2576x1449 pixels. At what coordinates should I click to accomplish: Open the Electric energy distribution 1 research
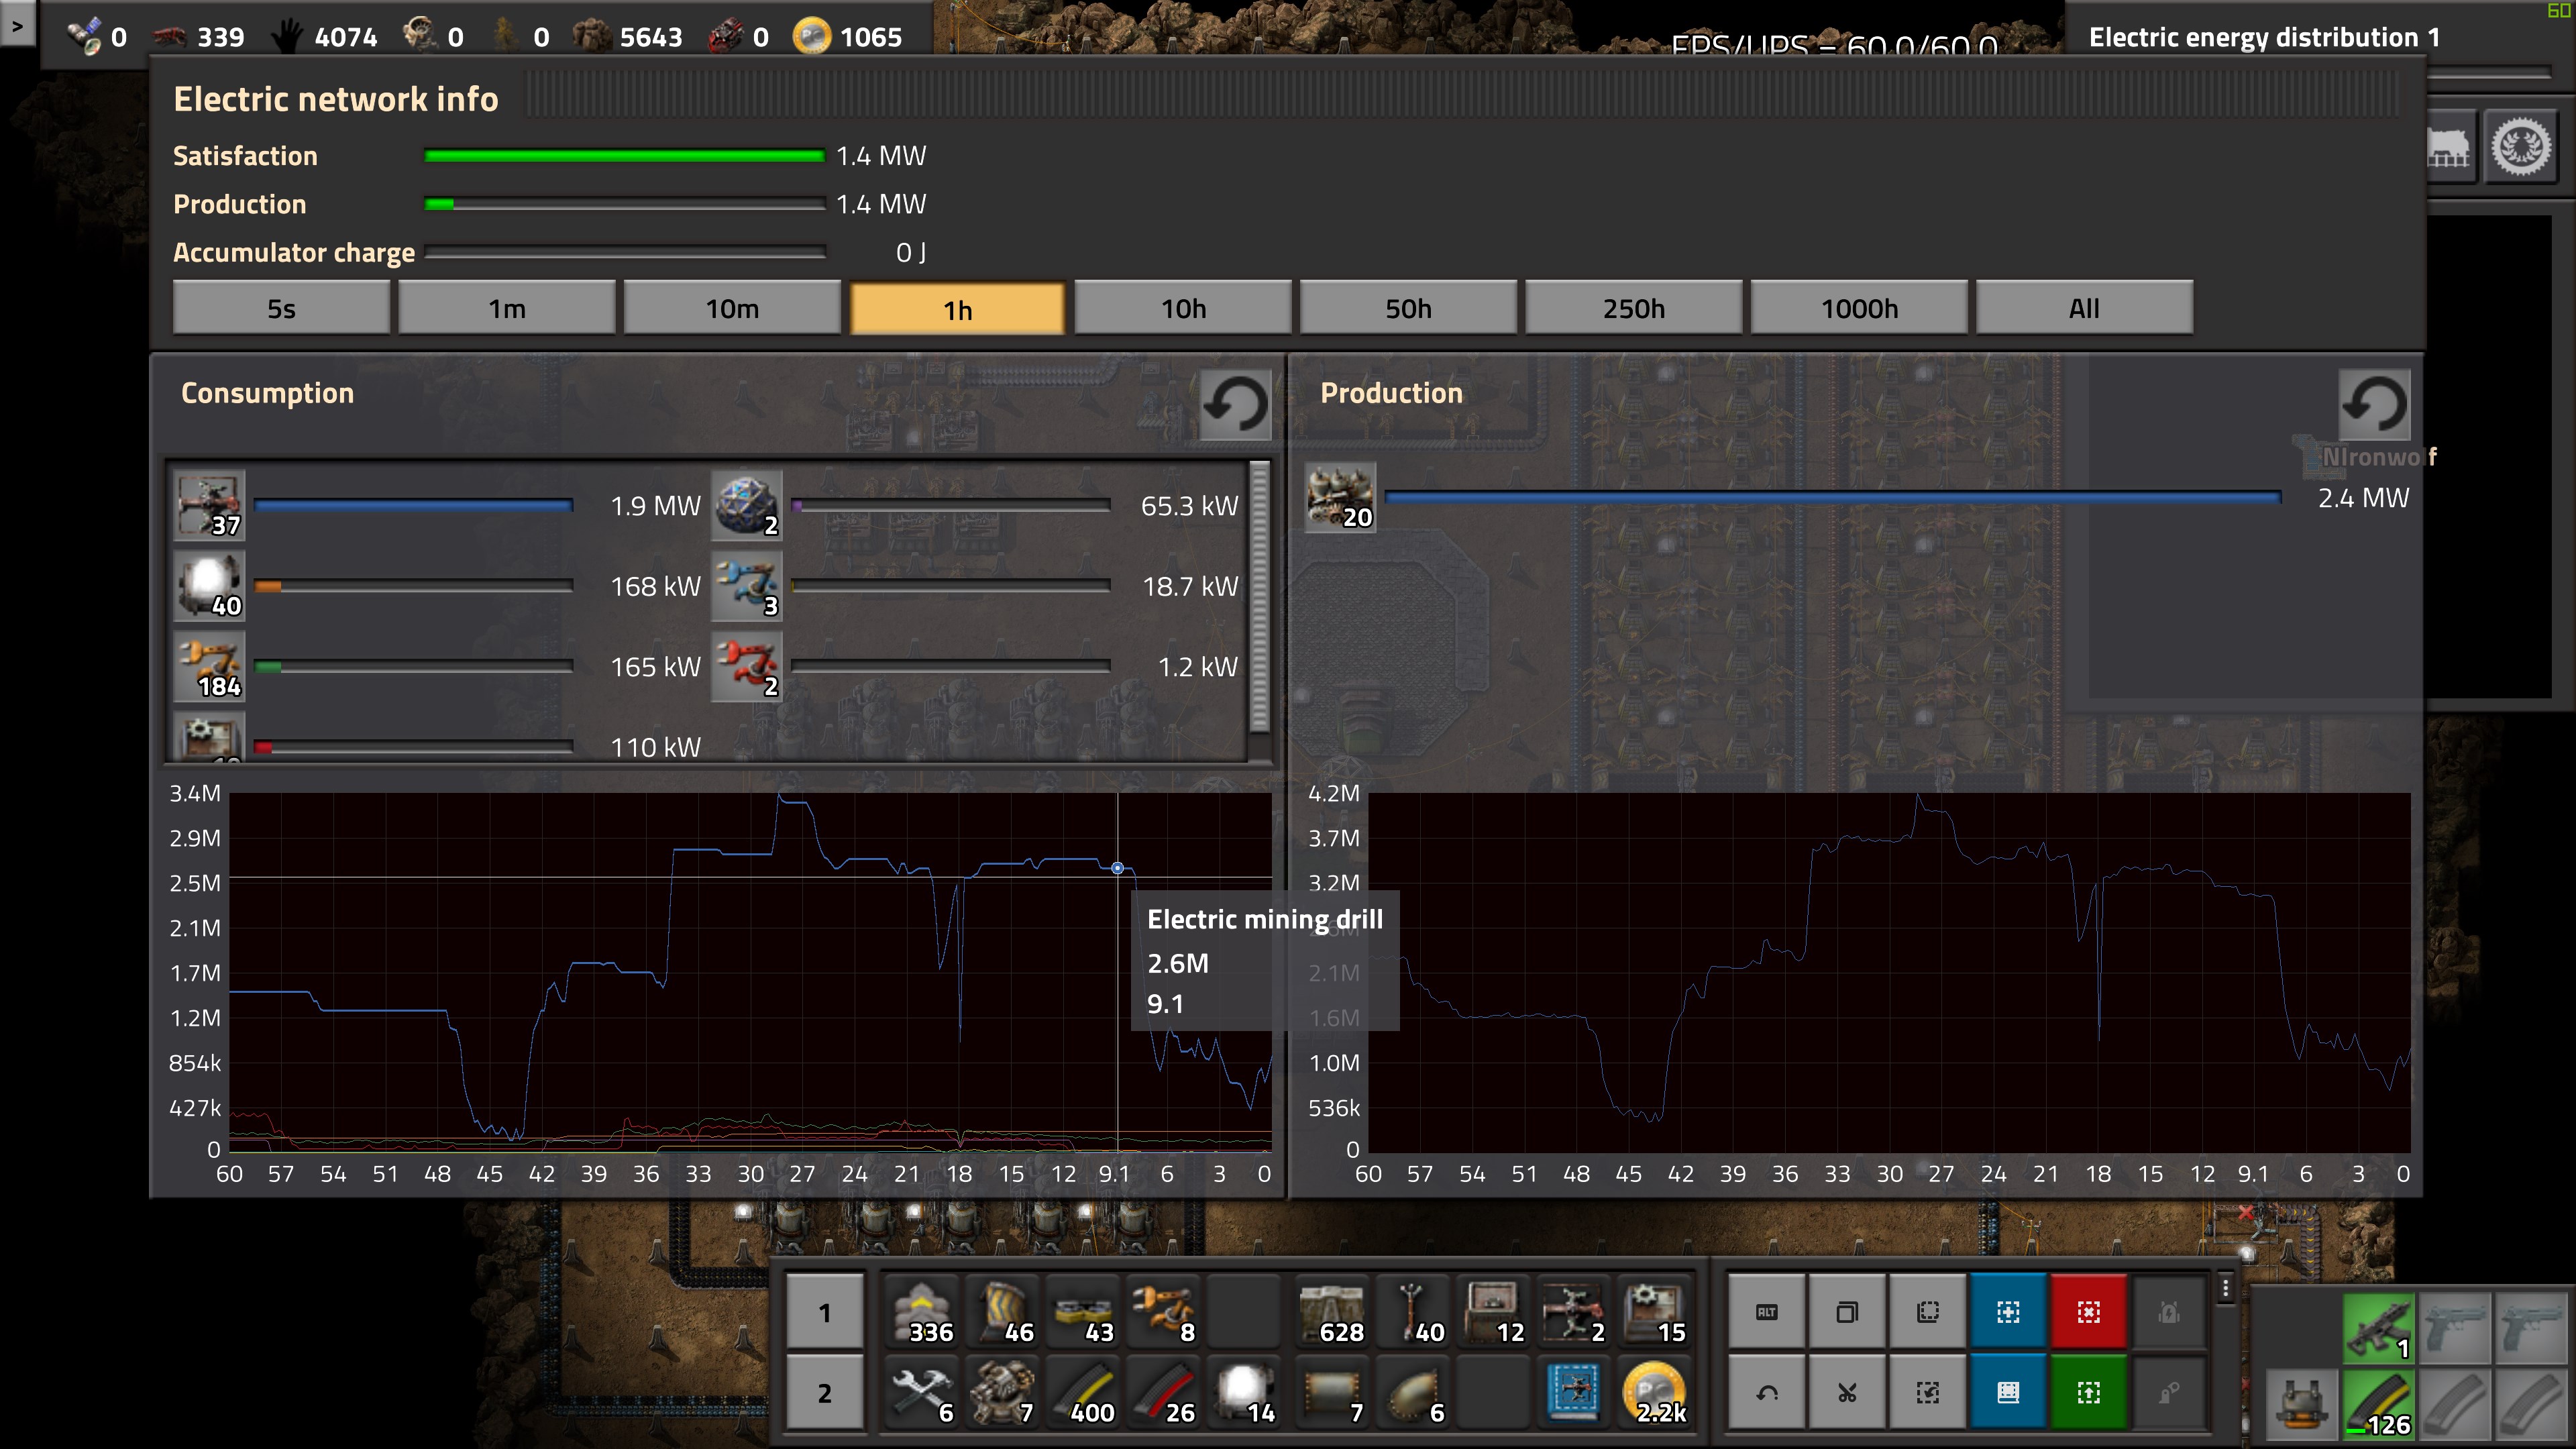coord(2264,38)
